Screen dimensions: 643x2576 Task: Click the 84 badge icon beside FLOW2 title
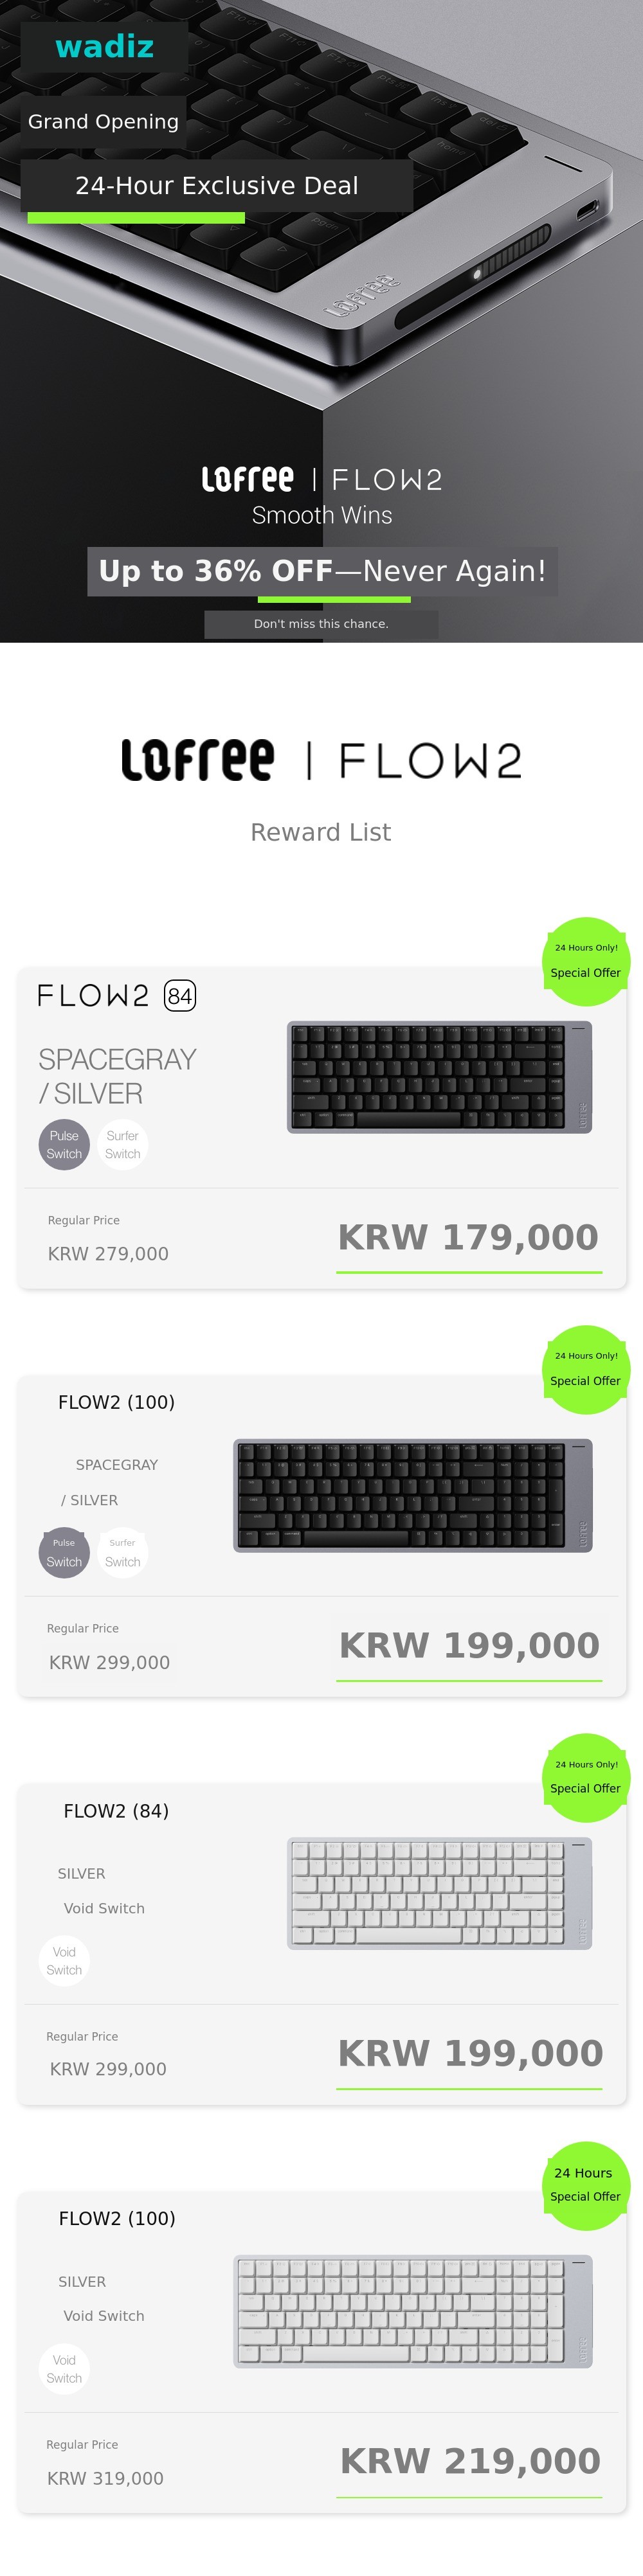tap(180, 996)
